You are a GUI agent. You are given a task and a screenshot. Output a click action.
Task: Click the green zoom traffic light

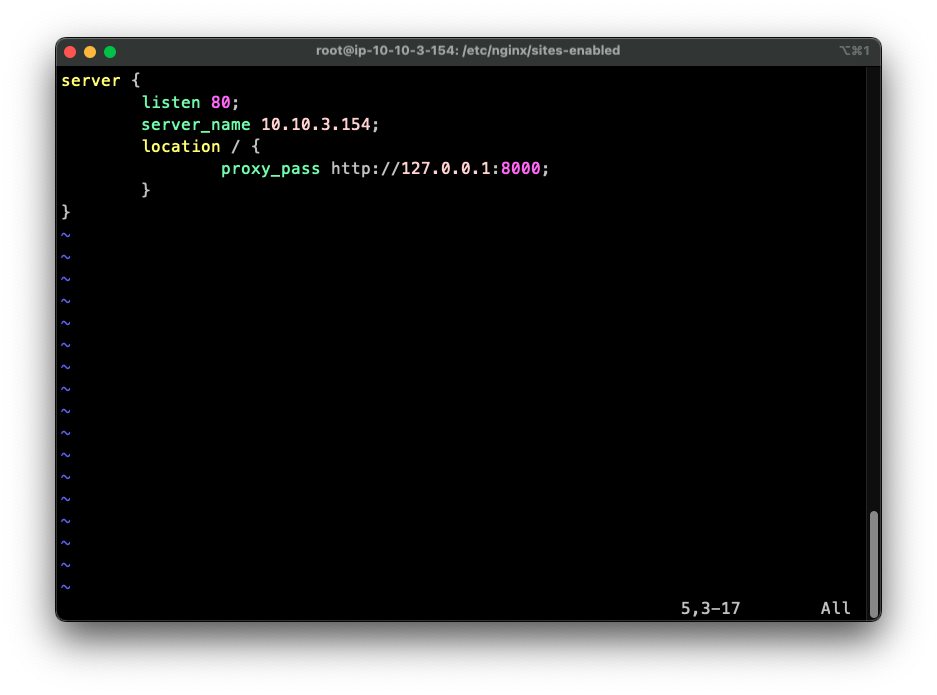(x=109, y=50)
